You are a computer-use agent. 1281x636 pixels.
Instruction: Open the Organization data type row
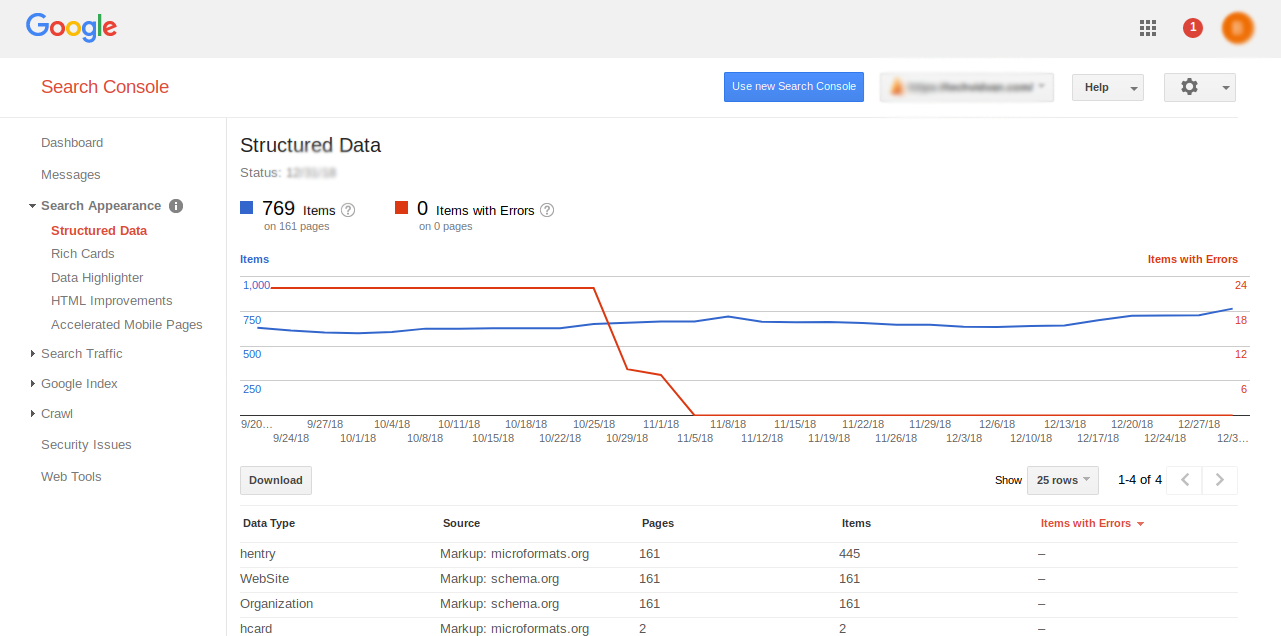[277, 604]
